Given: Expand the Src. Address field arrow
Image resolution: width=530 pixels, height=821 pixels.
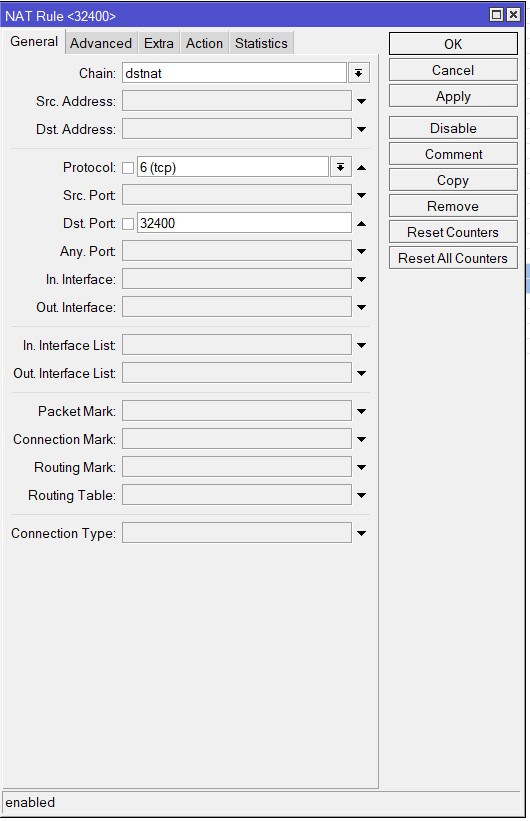Looking at the screenshot, I should click(x=361, y=101).
